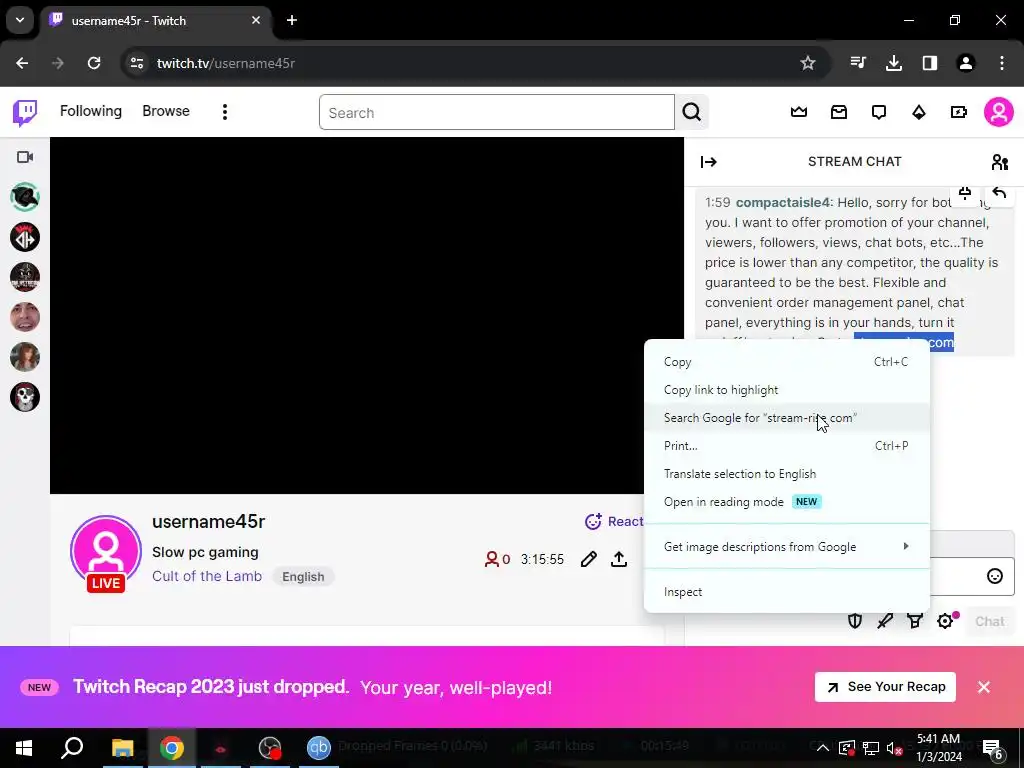Image resolution: width=1024 pixels, height=768 pixels.
Task: Click See Your Recap button
Action: (x=886, y=687)
